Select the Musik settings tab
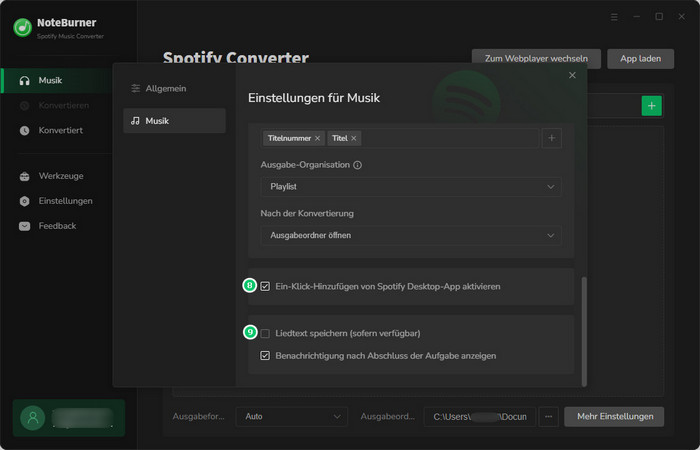The image size is (700, 450). point(174,121)
